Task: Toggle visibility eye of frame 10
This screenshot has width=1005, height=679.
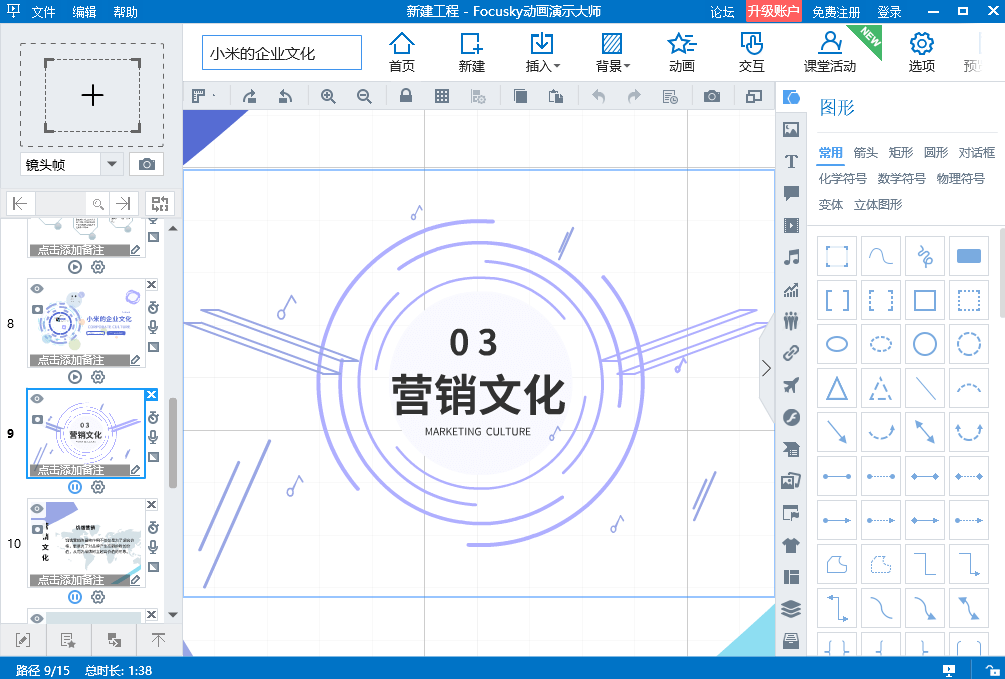Action: [x=37, y=508]
